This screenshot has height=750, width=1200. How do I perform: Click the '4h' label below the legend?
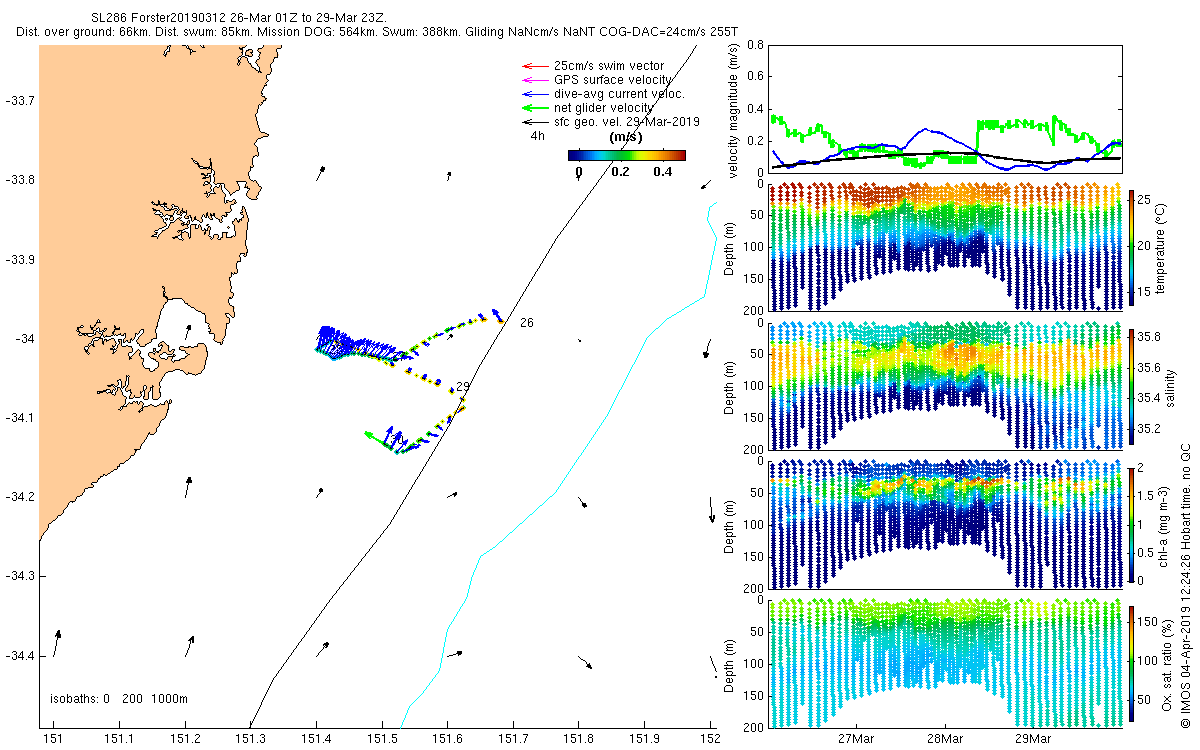tap(538, 135)
